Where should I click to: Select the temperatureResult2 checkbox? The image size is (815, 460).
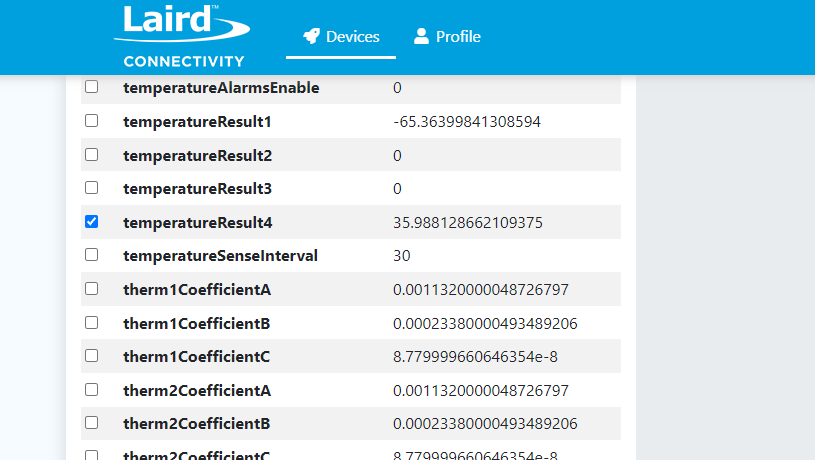[x=92, y=155]
